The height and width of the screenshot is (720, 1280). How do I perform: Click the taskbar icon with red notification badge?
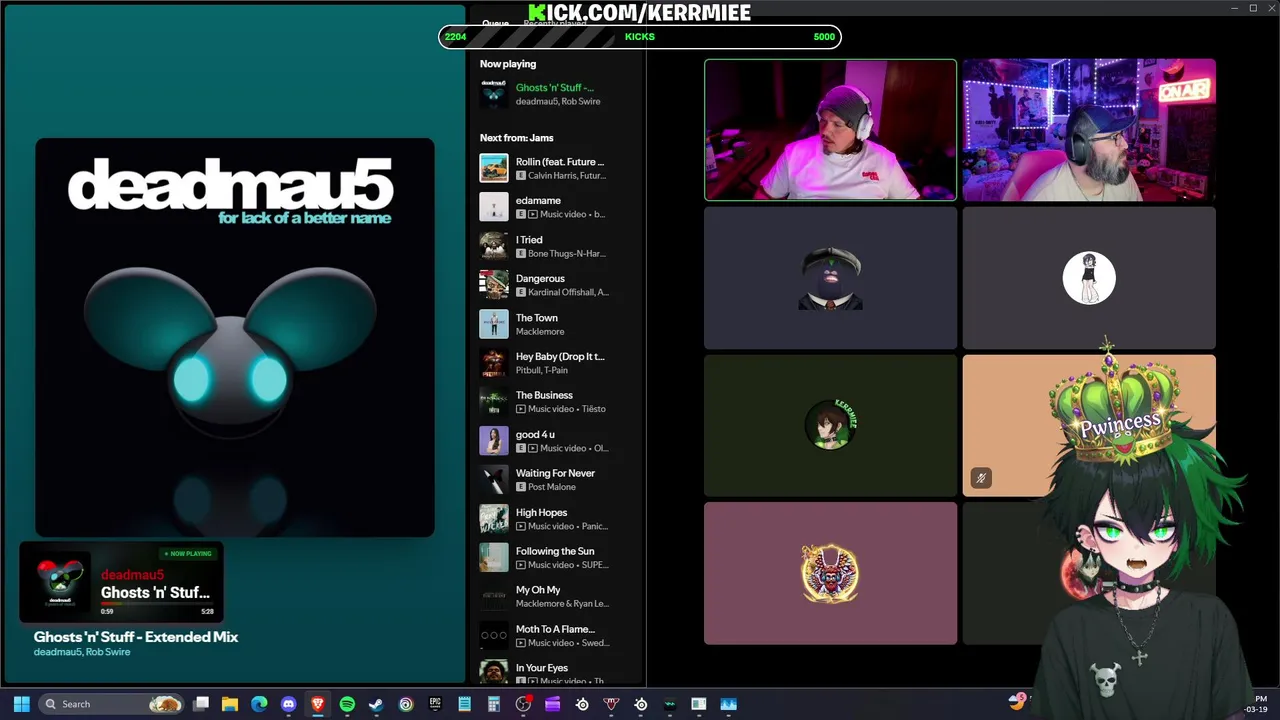(x=523, y=704)
